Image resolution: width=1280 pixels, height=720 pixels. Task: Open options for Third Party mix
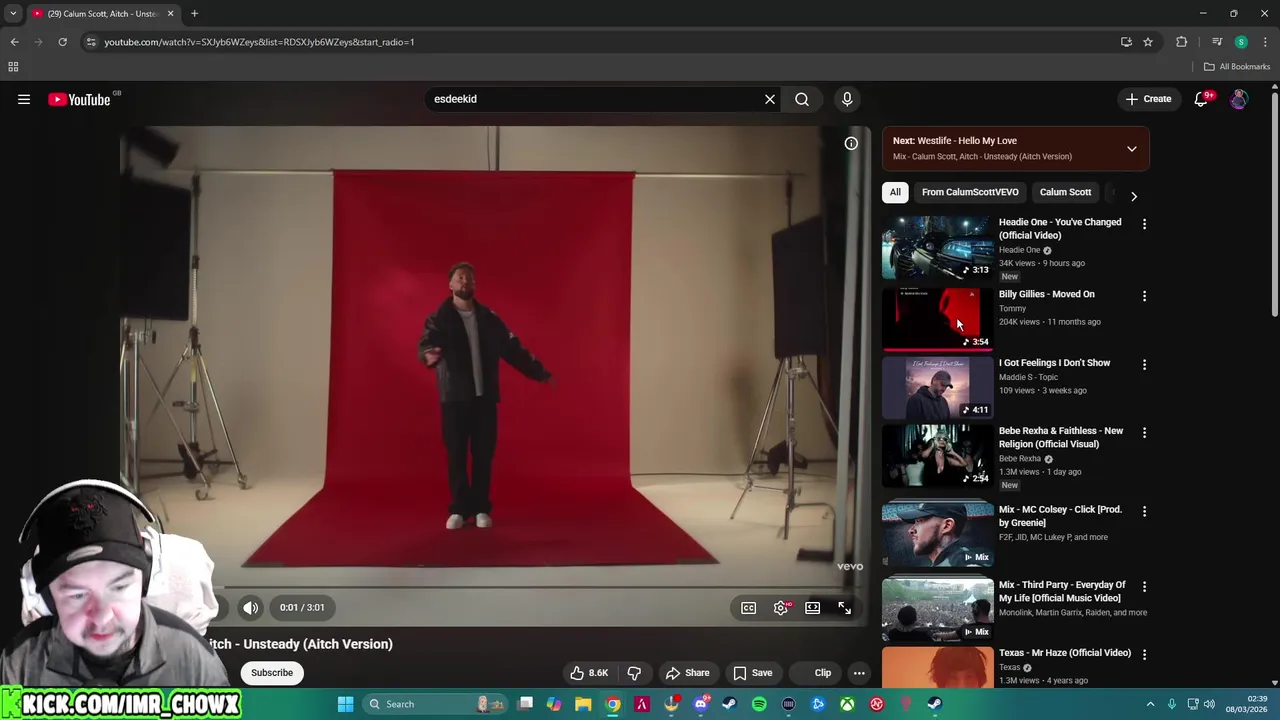[1144, 586]
